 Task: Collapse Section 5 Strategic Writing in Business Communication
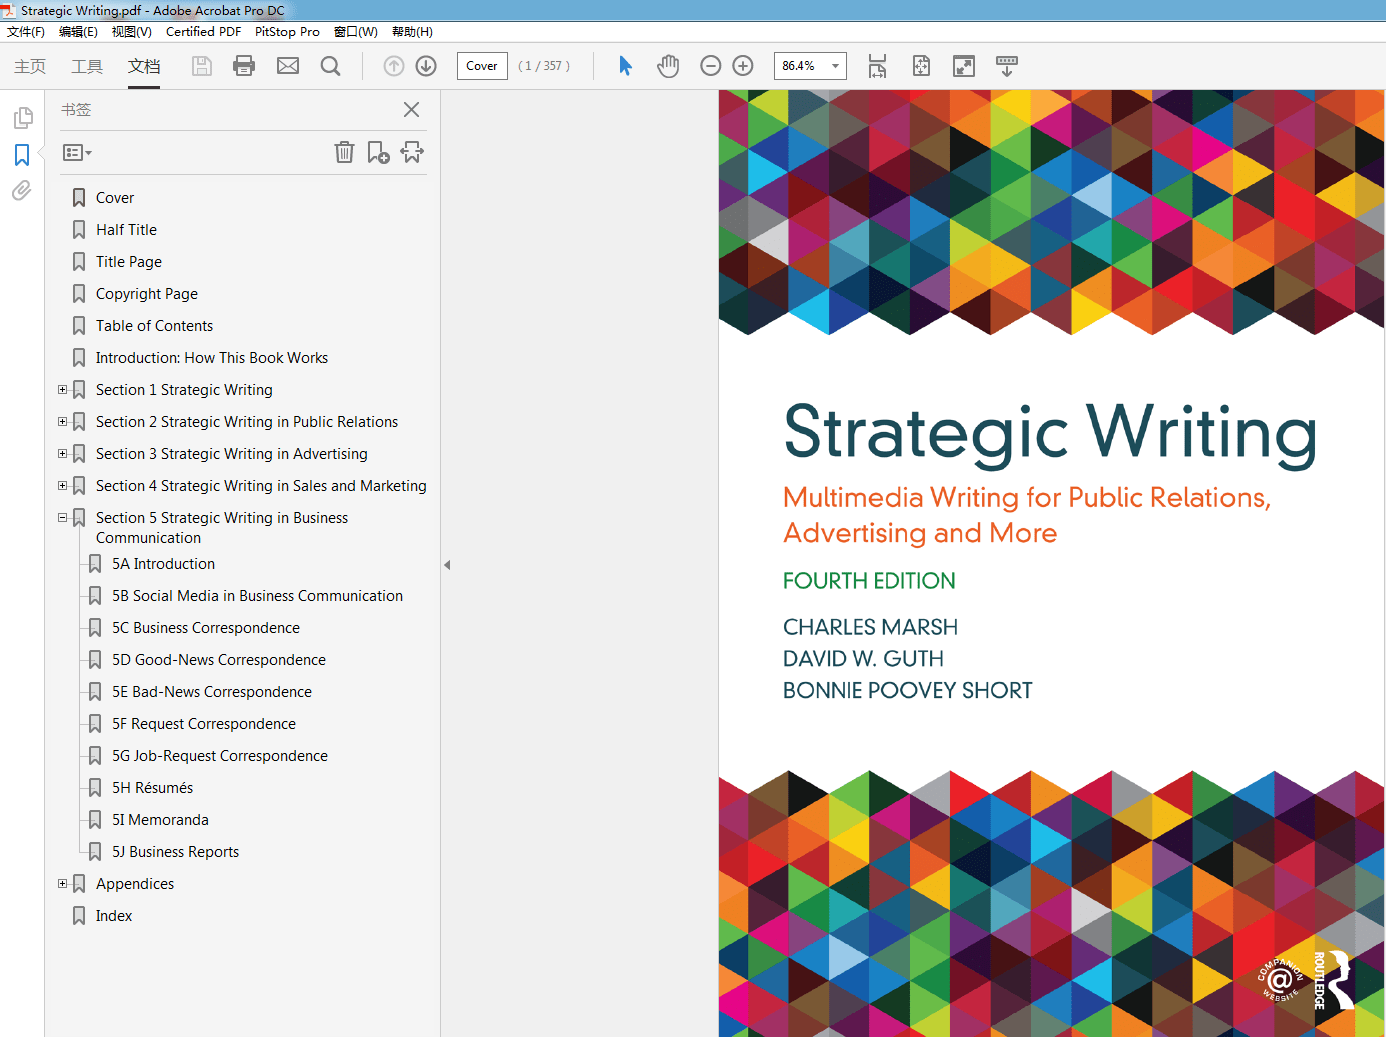click(62, 517)
